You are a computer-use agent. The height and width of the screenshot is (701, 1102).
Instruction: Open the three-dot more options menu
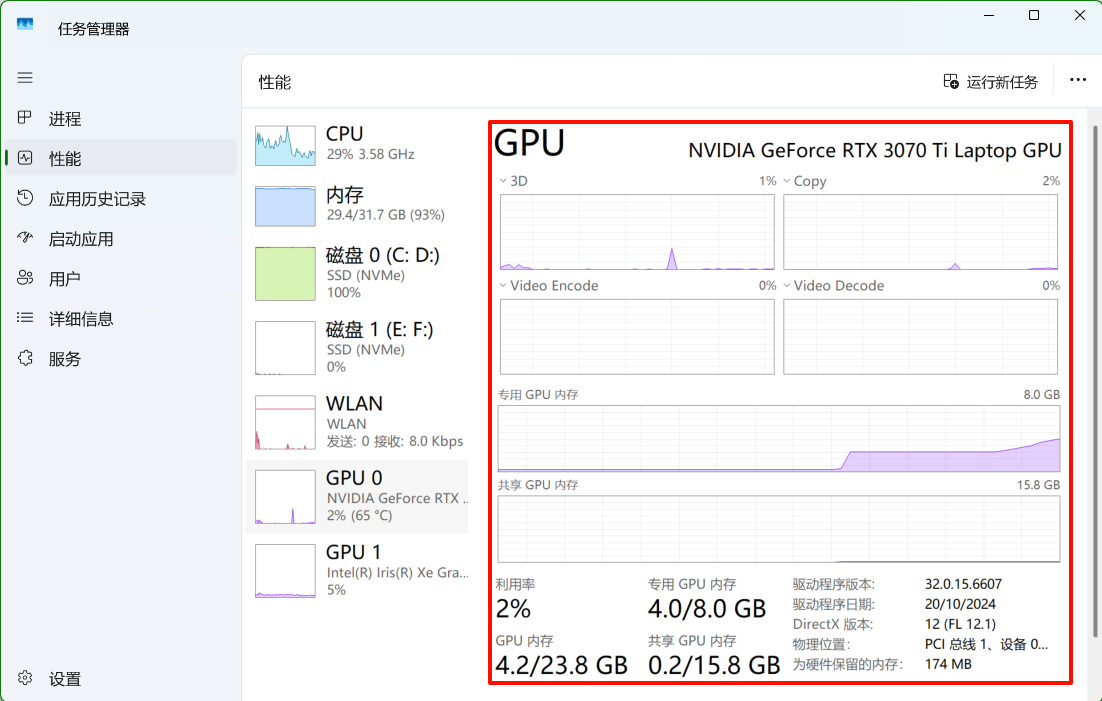(1077, 80)
